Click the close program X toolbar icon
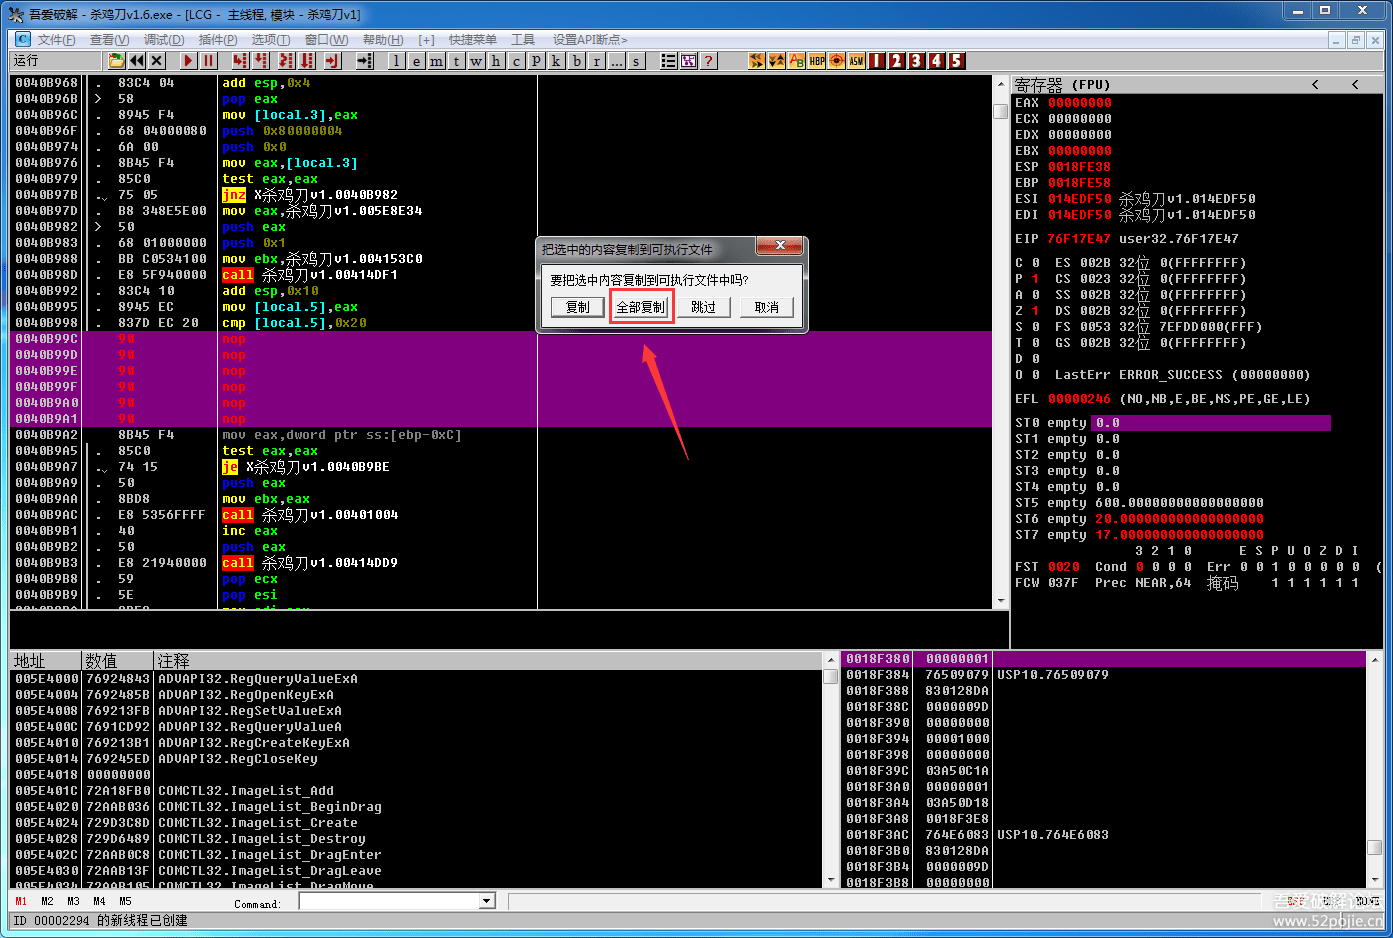1393x938 pixels. click(157, 61)
